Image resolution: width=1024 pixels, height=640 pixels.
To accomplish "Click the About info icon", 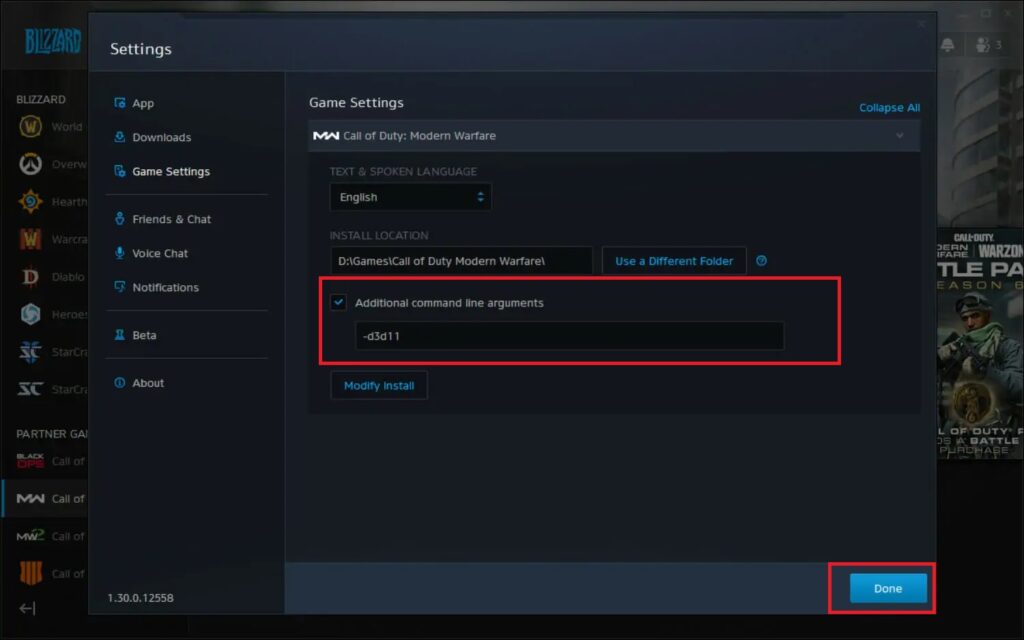I will point(120,382).
